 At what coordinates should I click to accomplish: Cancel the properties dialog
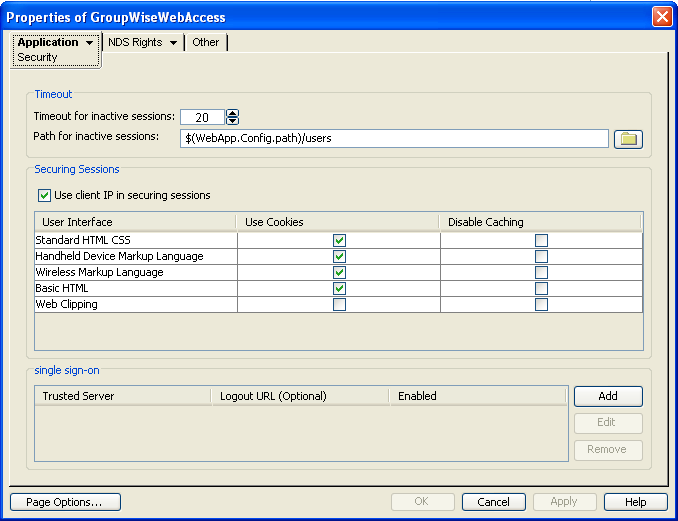coord(494,502)
